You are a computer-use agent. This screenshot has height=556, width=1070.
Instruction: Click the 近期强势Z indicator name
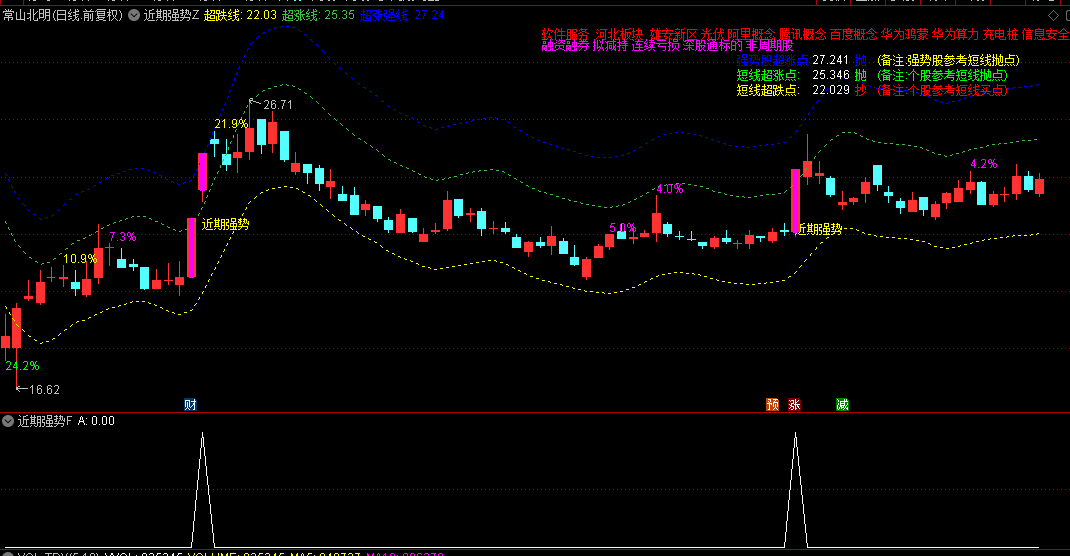171,15
